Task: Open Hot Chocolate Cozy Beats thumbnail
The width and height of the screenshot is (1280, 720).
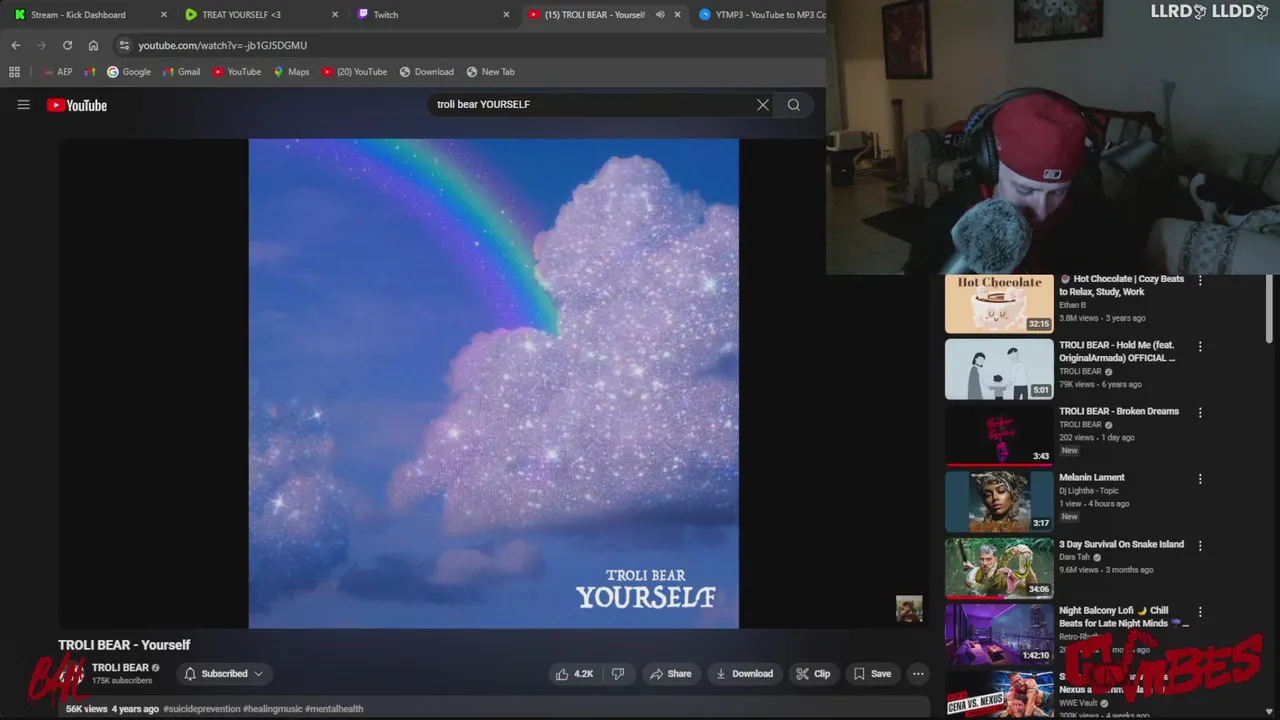Action: (x=999, y=303)
